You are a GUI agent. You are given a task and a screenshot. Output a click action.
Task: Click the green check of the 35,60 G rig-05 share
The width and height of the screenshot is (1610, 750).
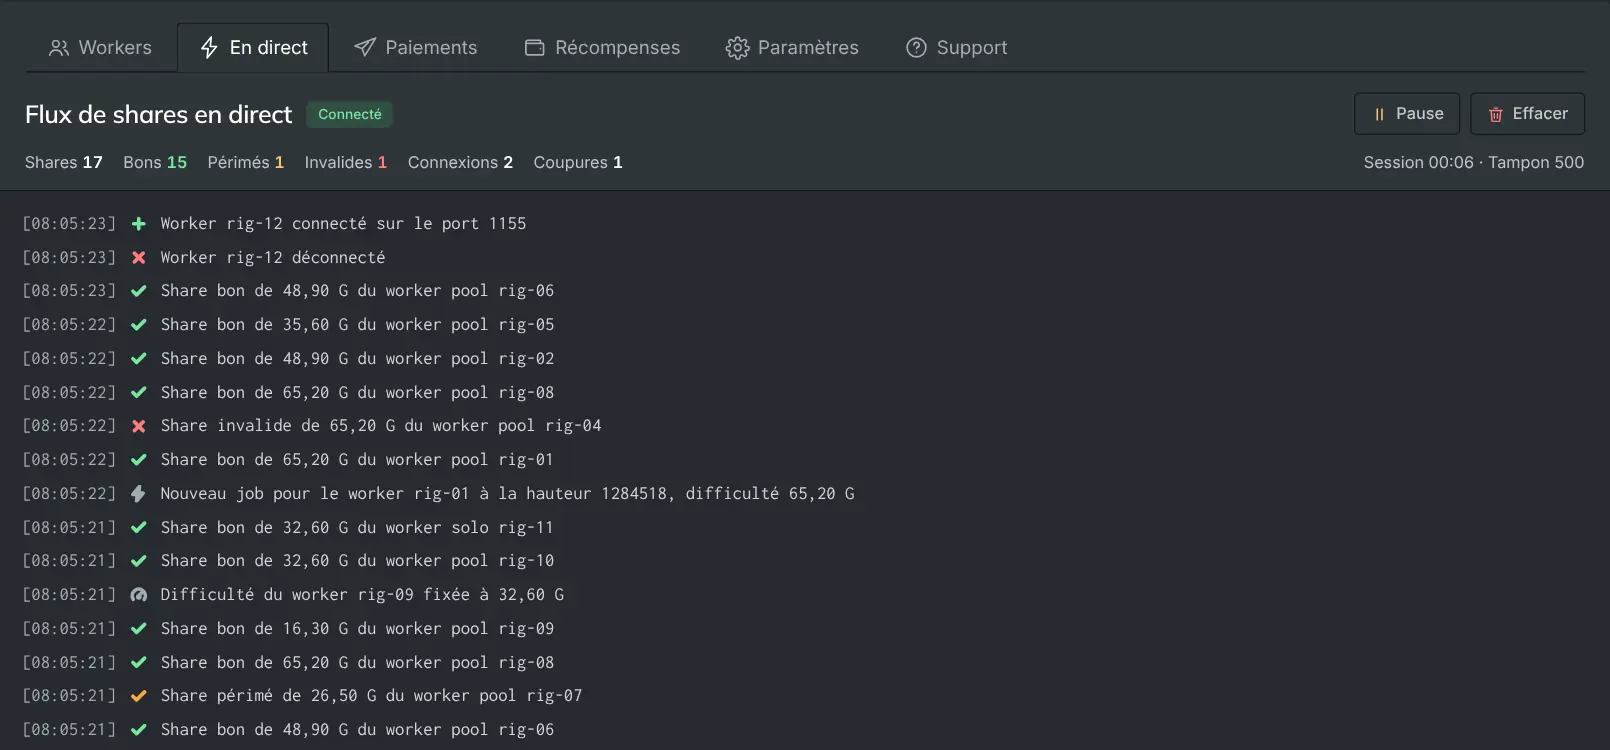coord(139,325)
